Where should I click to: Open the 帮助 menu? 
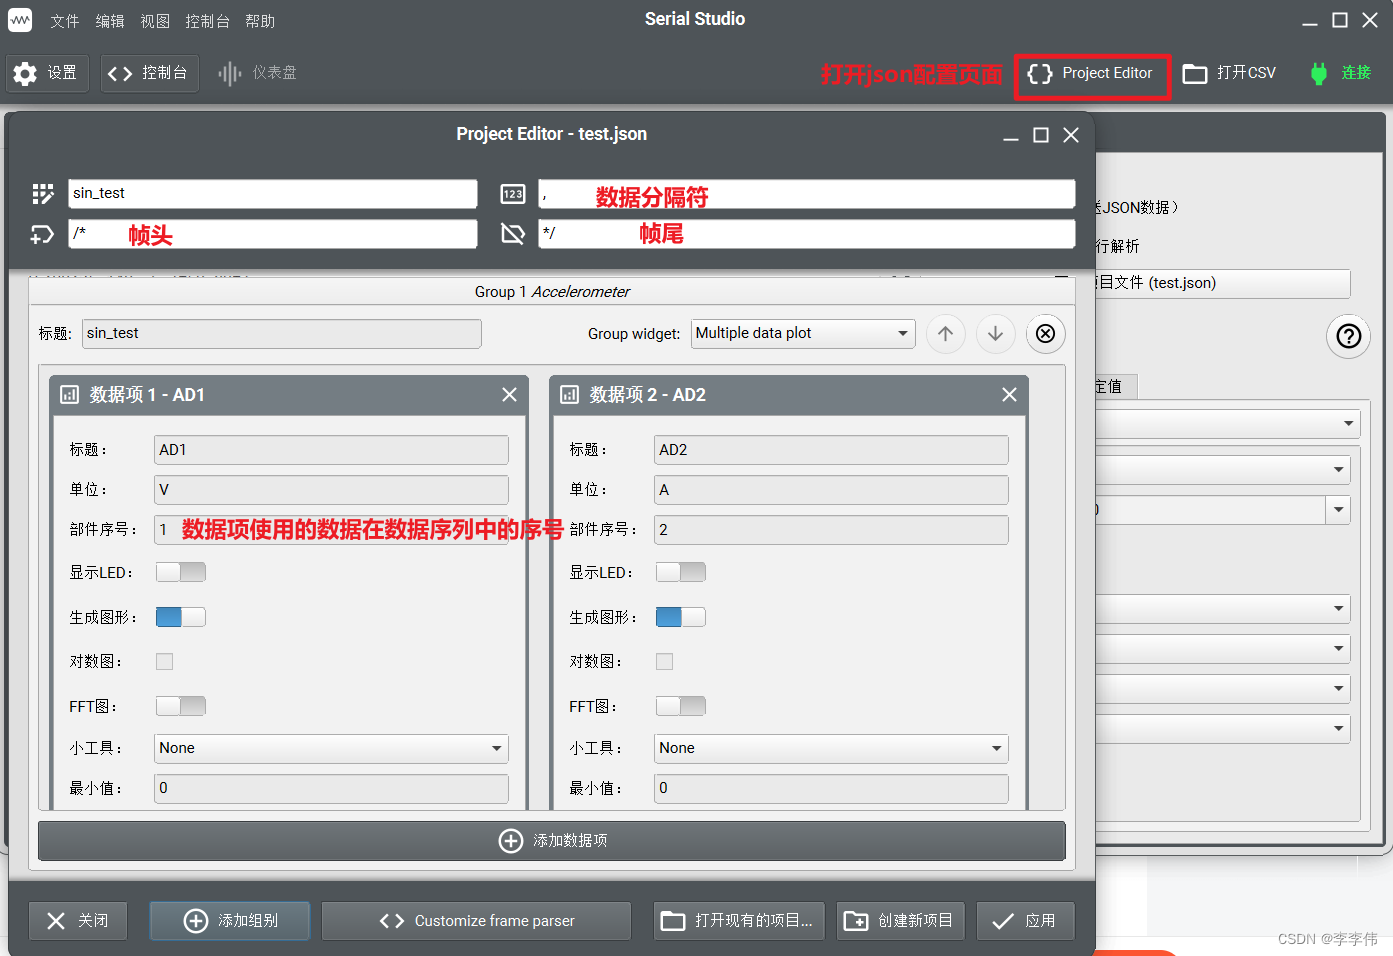[259, 20]
